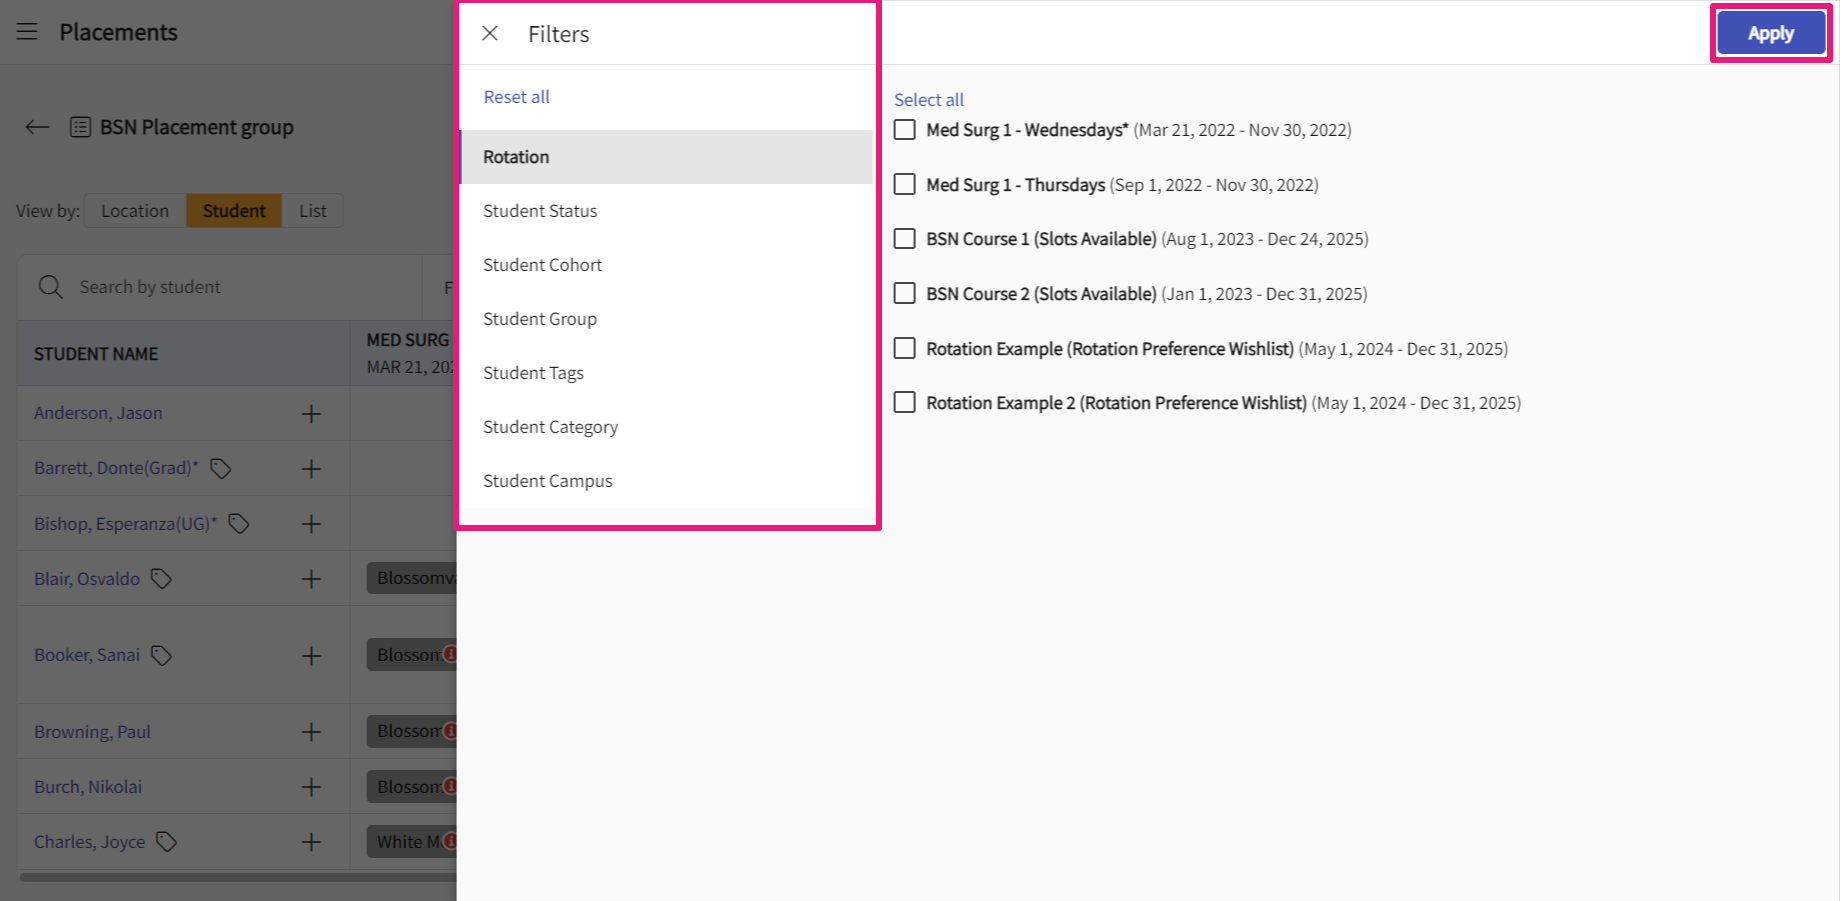Add placement with plus for Burch, Nikolai
The height and width of the screenshot is (901, 1840).
pos(311,787)
